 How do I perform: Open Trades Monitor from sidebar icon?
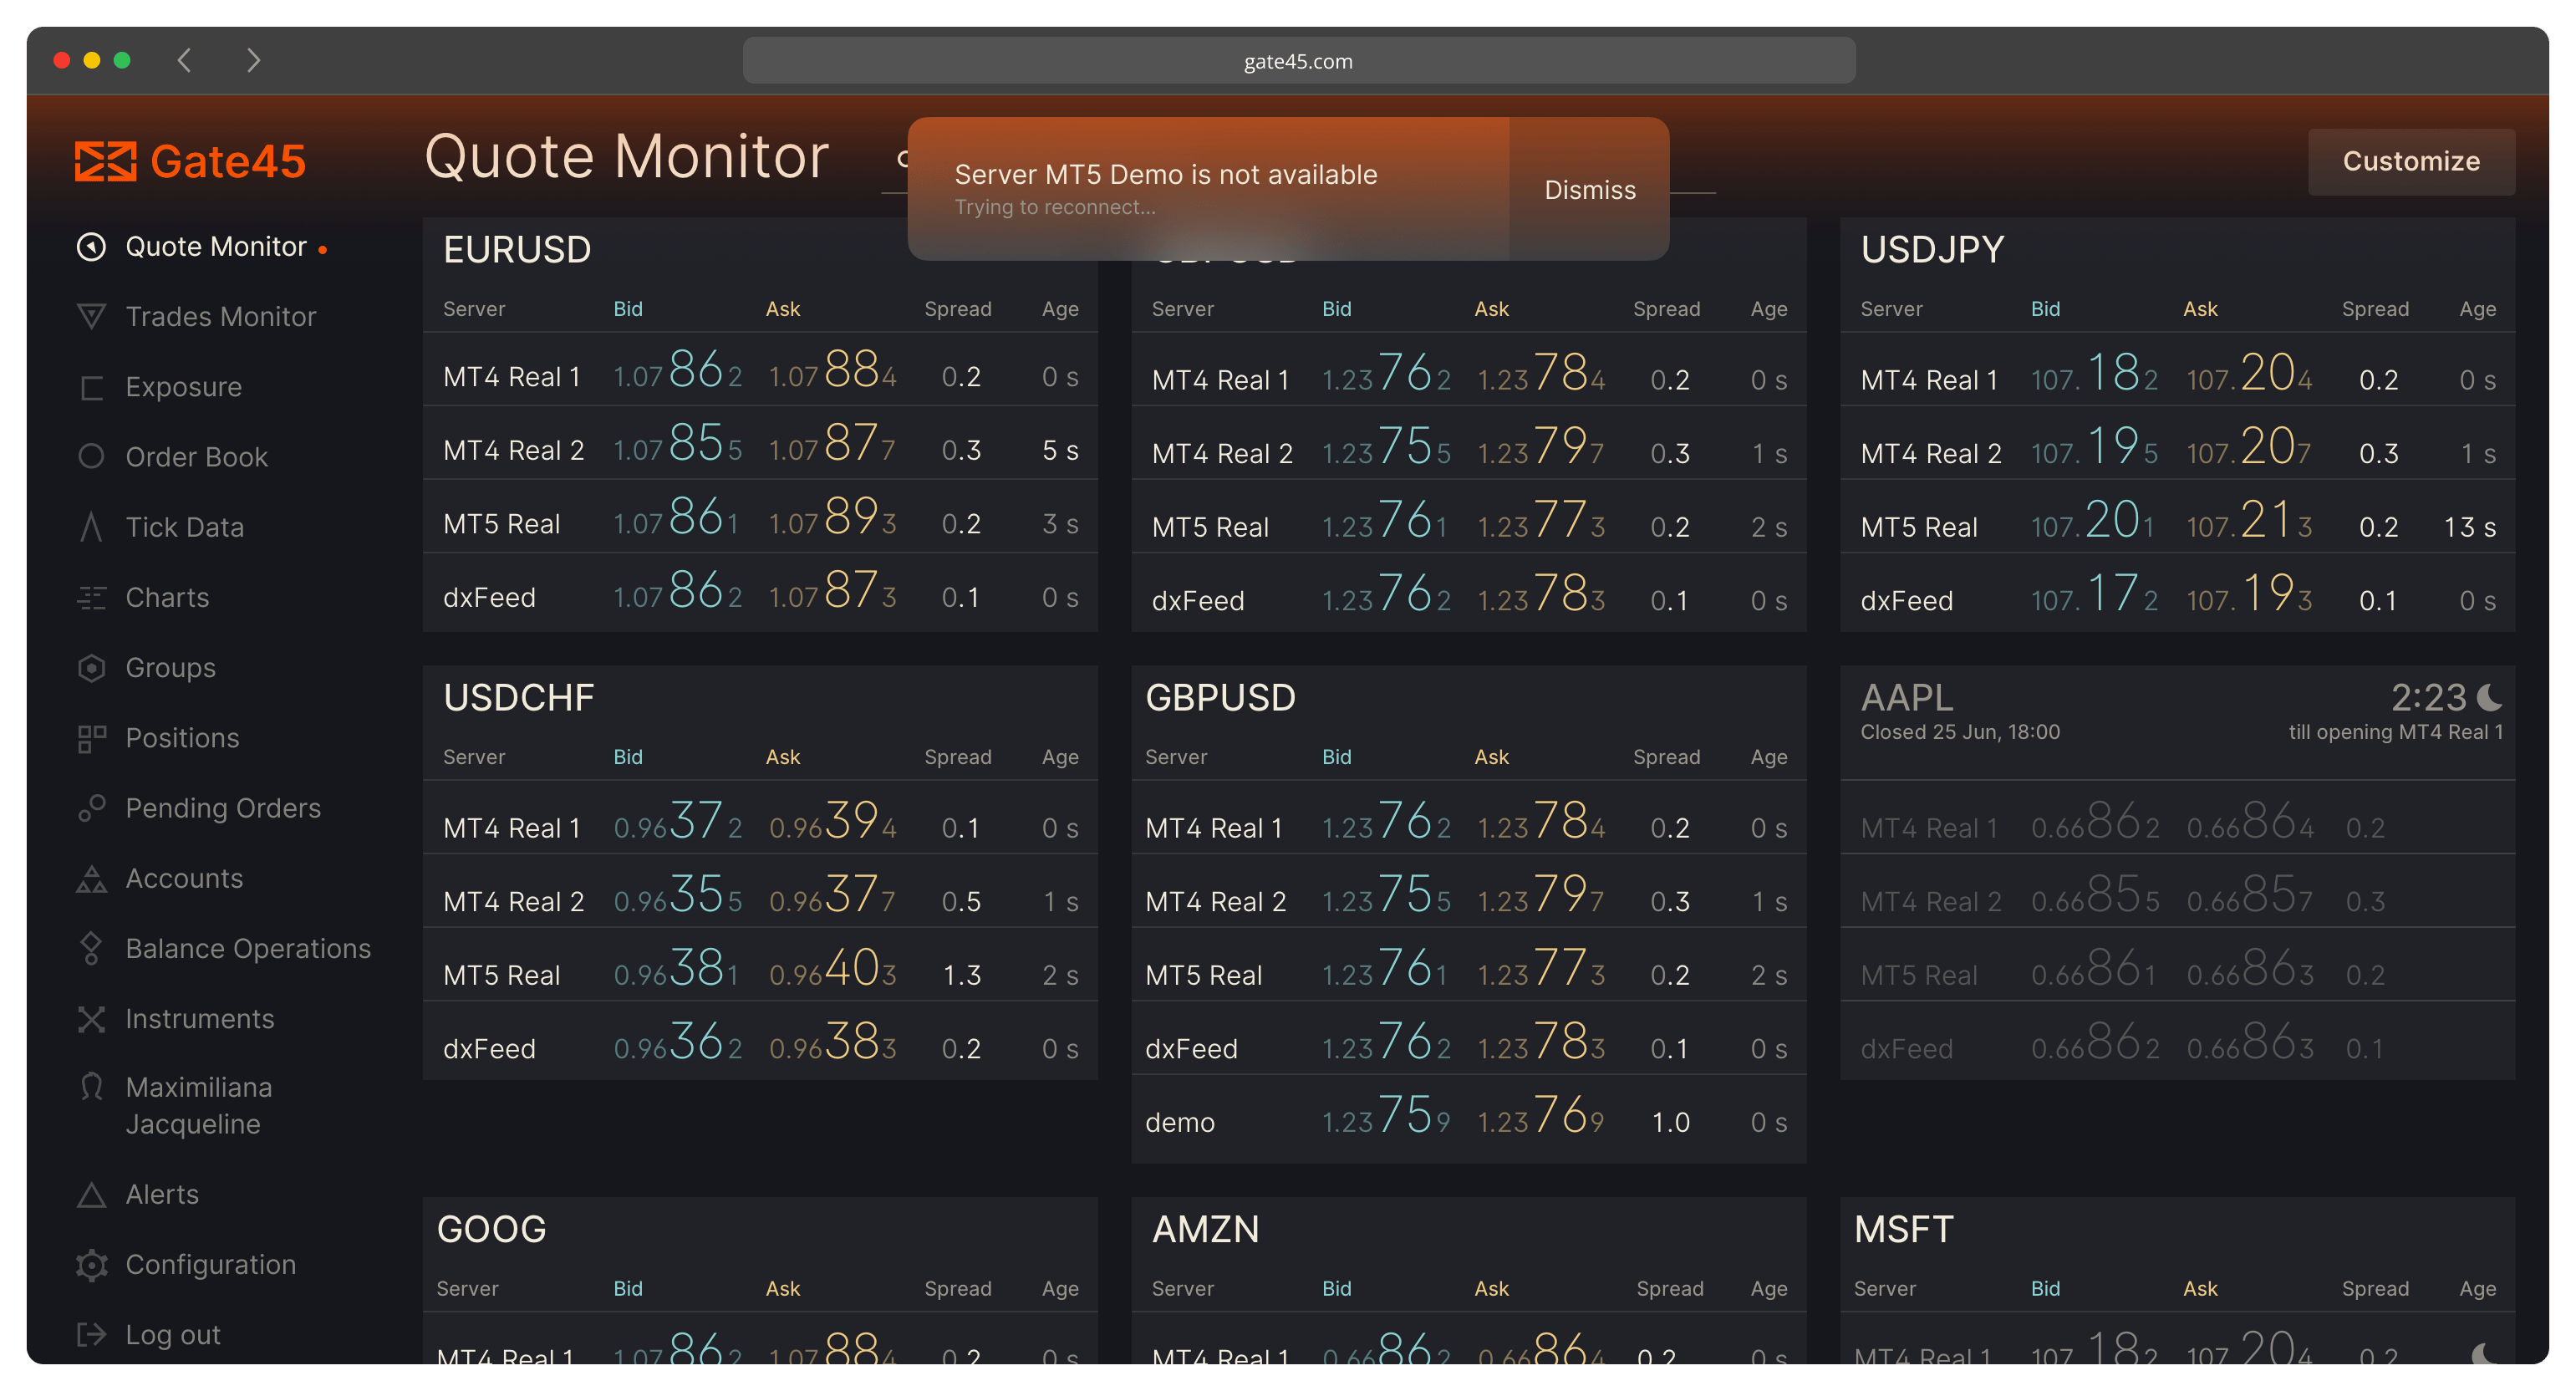coord(91,317)
